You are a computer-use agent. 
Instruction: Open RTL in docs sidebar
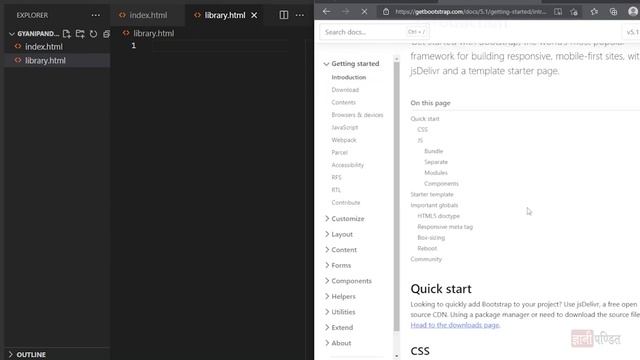point(336,190)
